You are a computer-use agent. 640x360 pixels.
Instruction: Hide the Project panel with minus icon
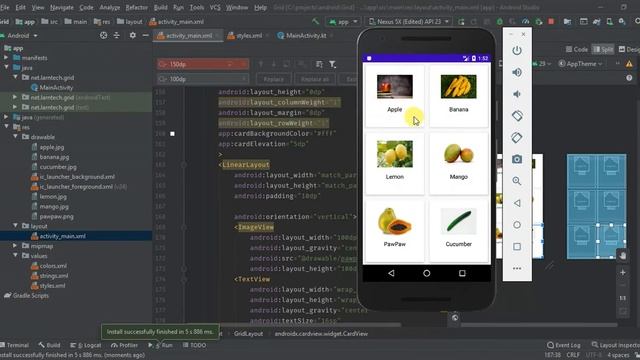(x=145, y=36)
